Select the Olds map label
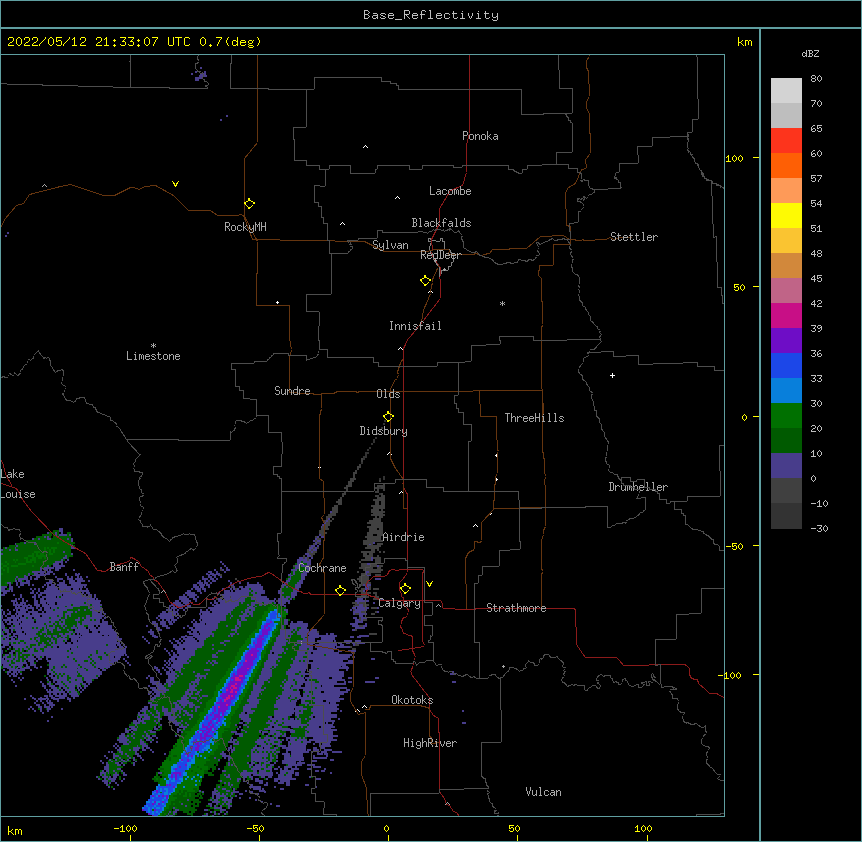862x842 pixels. [x=388, y=394]
